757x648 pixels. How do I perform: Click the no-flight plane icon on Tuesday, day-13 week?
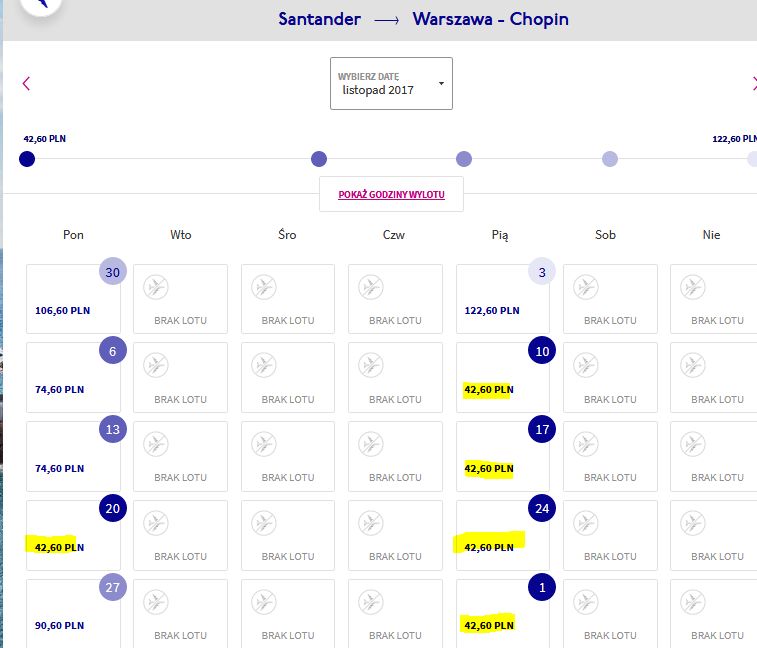coord(156,444)
